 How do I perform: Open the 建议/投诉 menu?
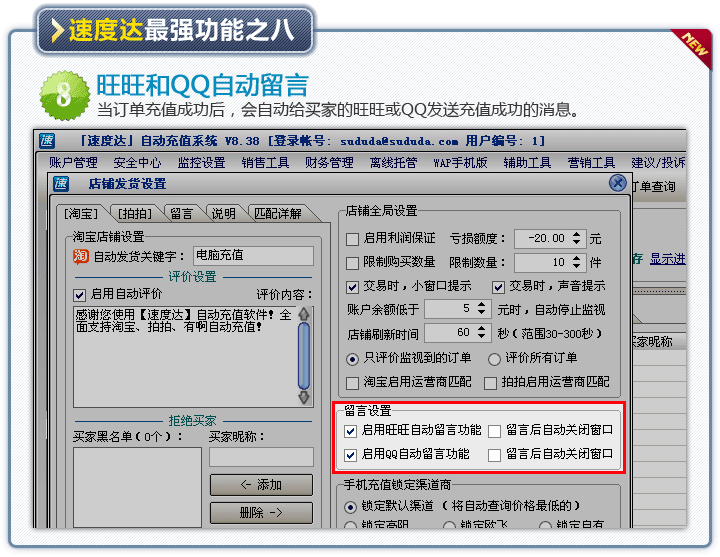(658, 163)
